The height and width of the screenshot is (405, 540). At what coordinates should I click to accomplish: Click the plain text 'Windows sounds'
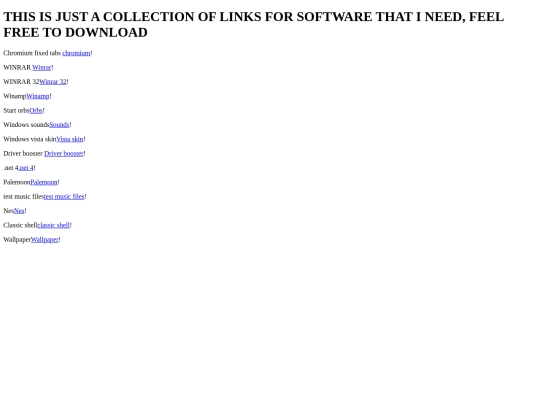27,125
